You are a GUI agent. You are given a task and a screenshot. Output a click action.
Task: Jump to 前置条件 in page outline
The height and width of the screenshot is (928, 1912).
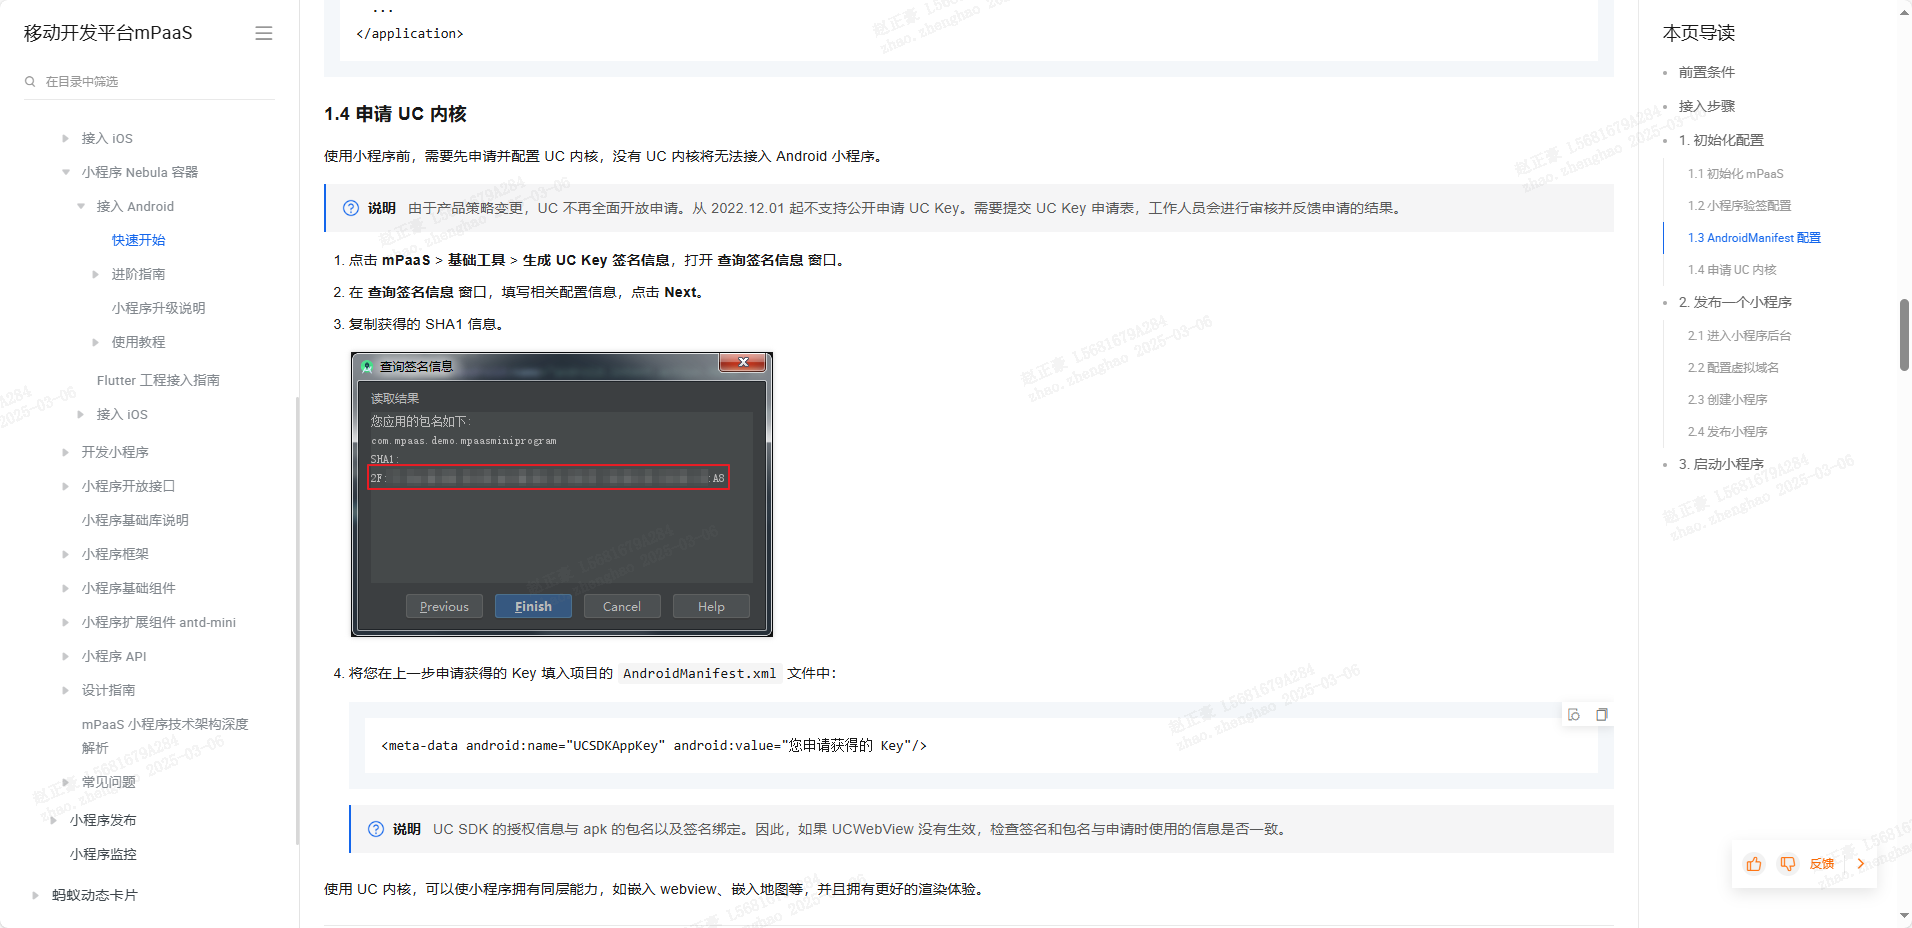click(x=1706, y=72)
